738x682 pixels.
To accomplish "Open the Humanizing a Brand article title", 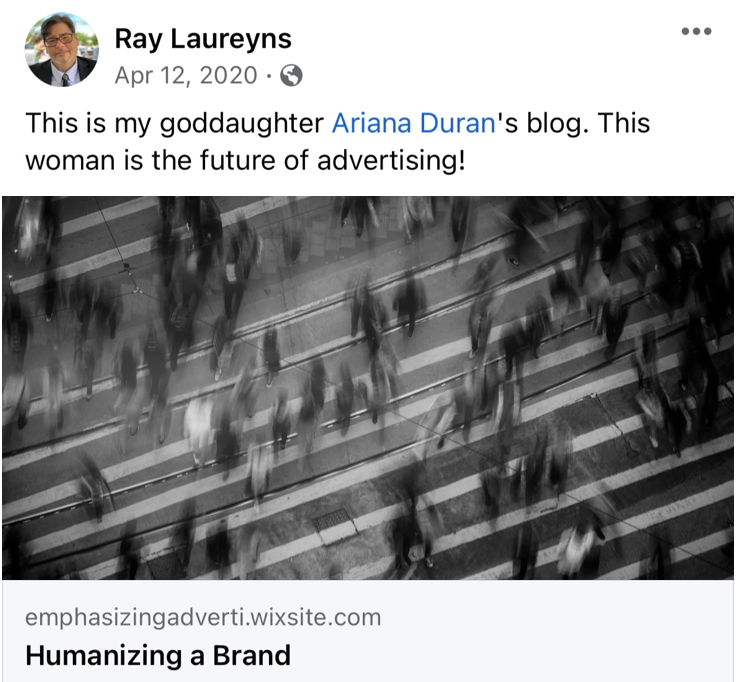I will tap(158, 655).
